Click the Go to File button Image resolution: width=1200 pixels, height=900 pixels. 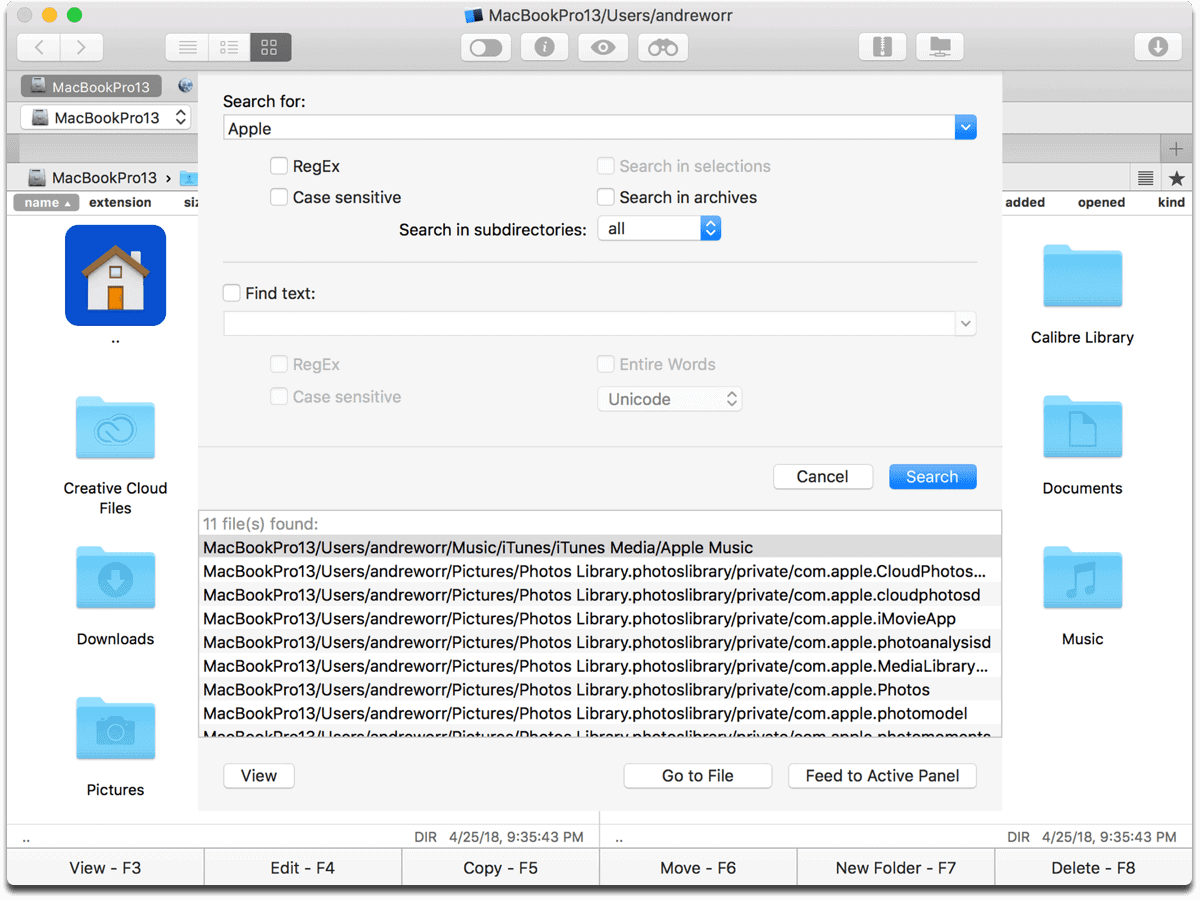click(698, 775)
